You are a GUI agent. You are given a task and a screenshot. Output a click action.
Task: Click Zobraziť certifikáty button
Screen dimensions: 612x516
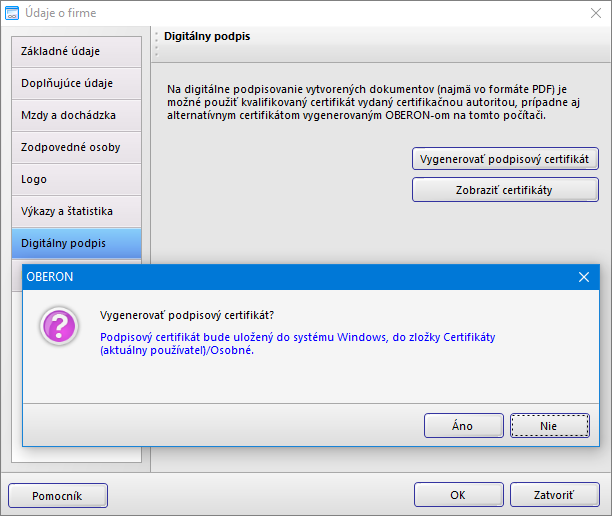click(505, 190)
